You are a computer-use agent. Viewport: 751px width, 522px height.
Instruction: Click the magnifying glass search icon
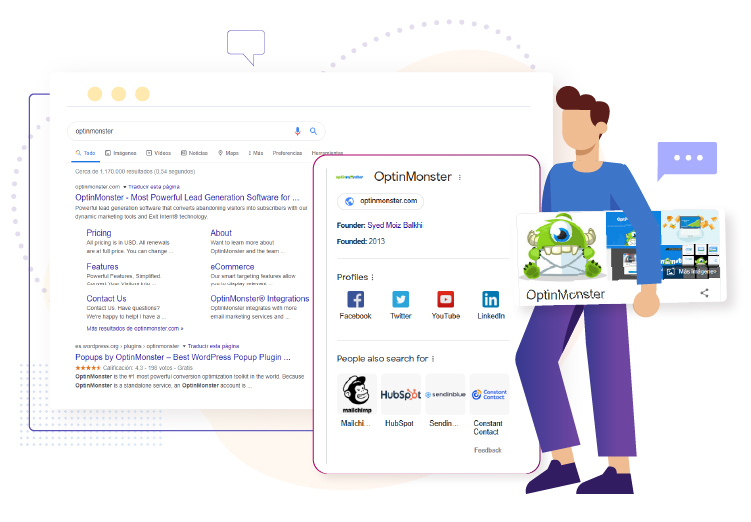[x=313, y=131]
